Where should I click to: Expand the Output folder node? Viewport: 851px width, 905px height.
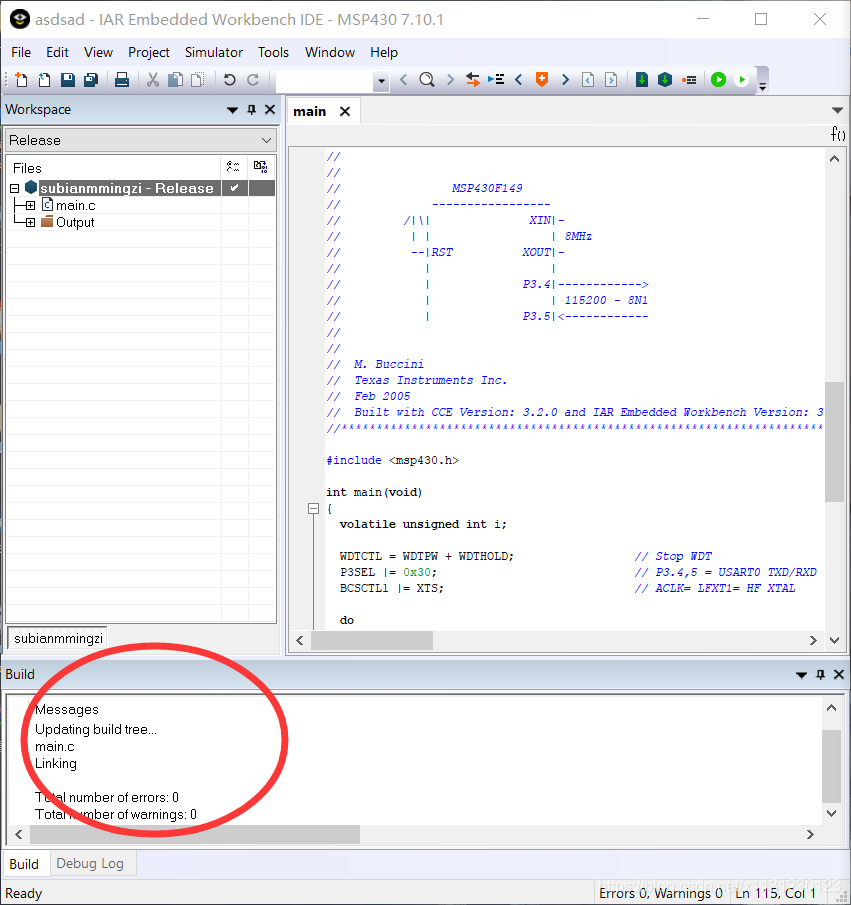coord(30,222)
